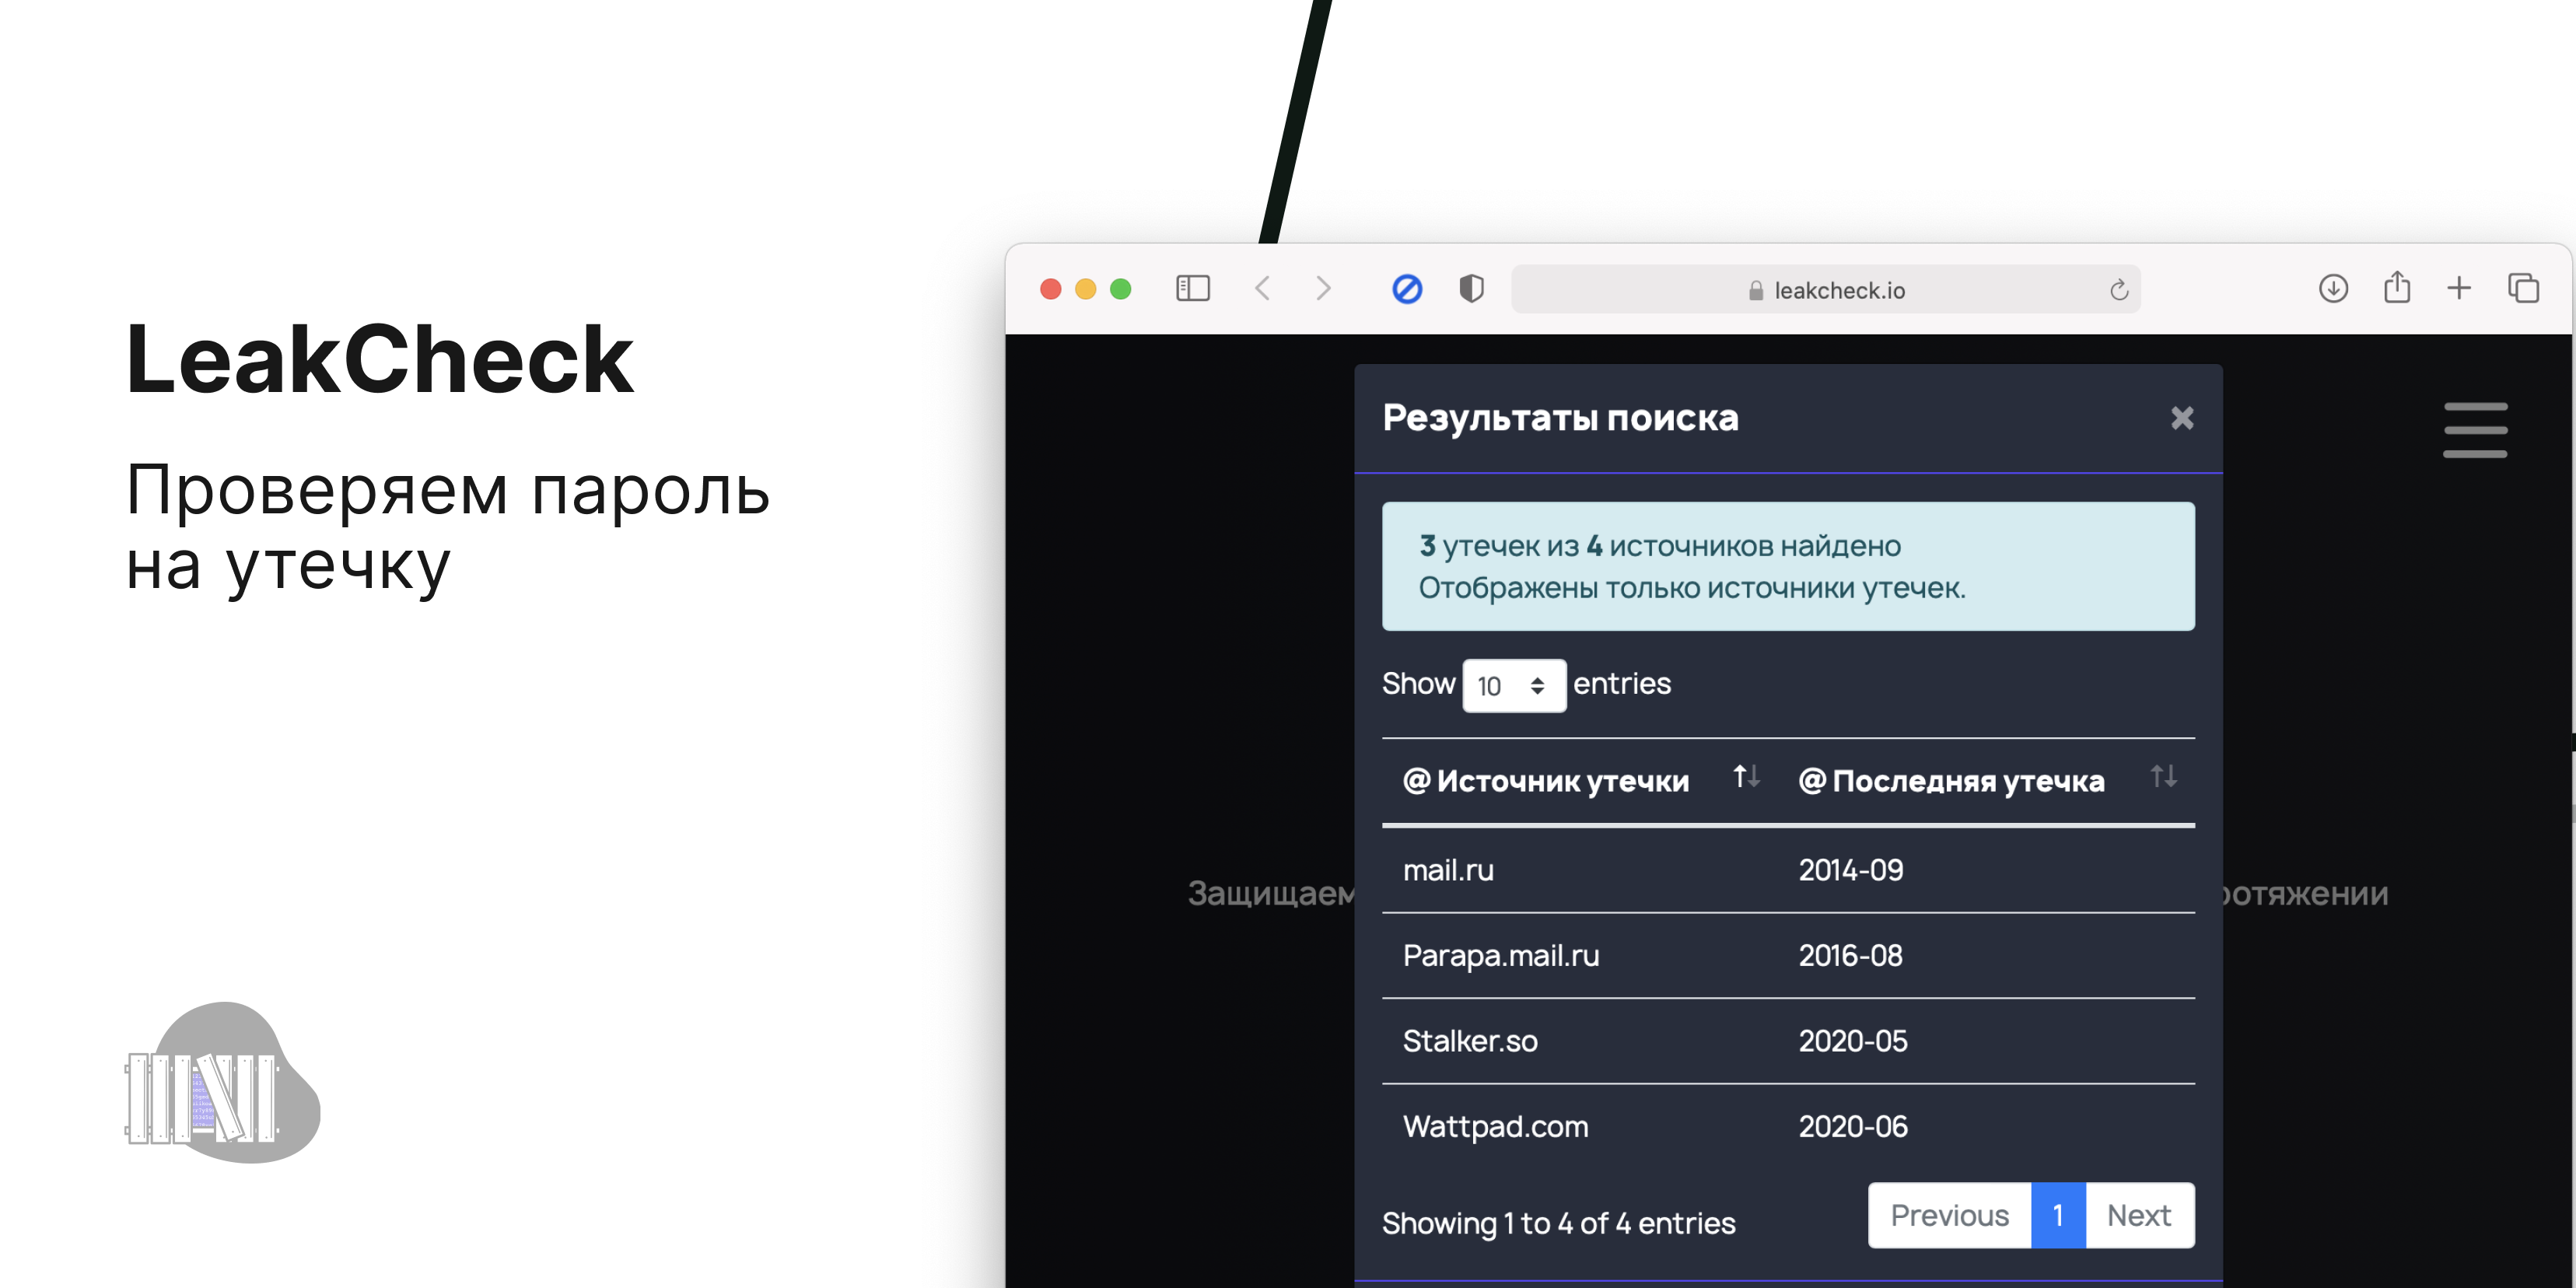Sort by Последняя утечка column arrow
The height and width of the screenshot is (1288, 2576).
pos(2165,786)
